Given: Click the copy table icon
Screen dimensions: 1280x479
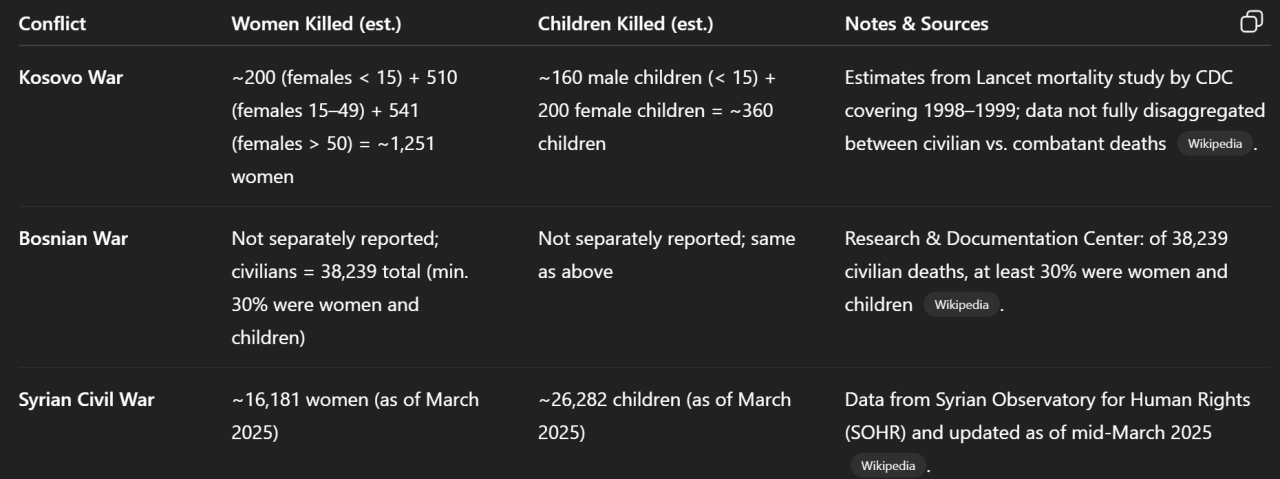Looking at the screenshot, I should point(1251,23).
